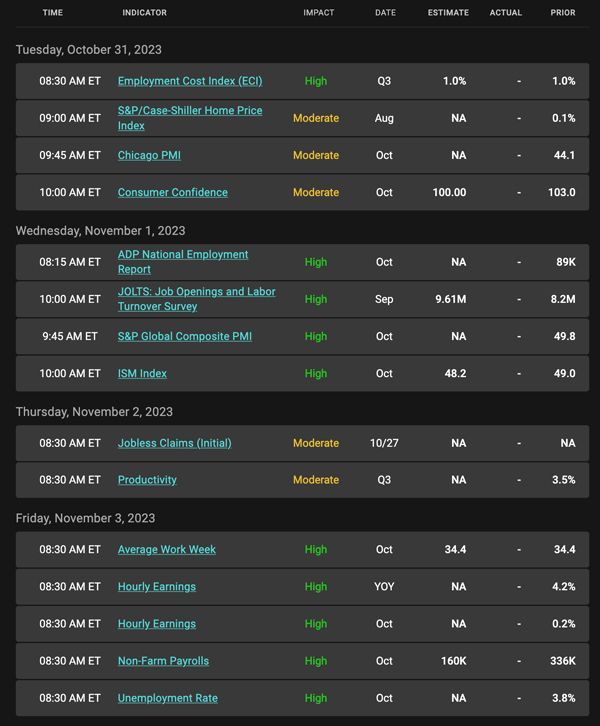This screenshot has height=726, width=600.
Task: Click the TIME column header
Action: 53,13
